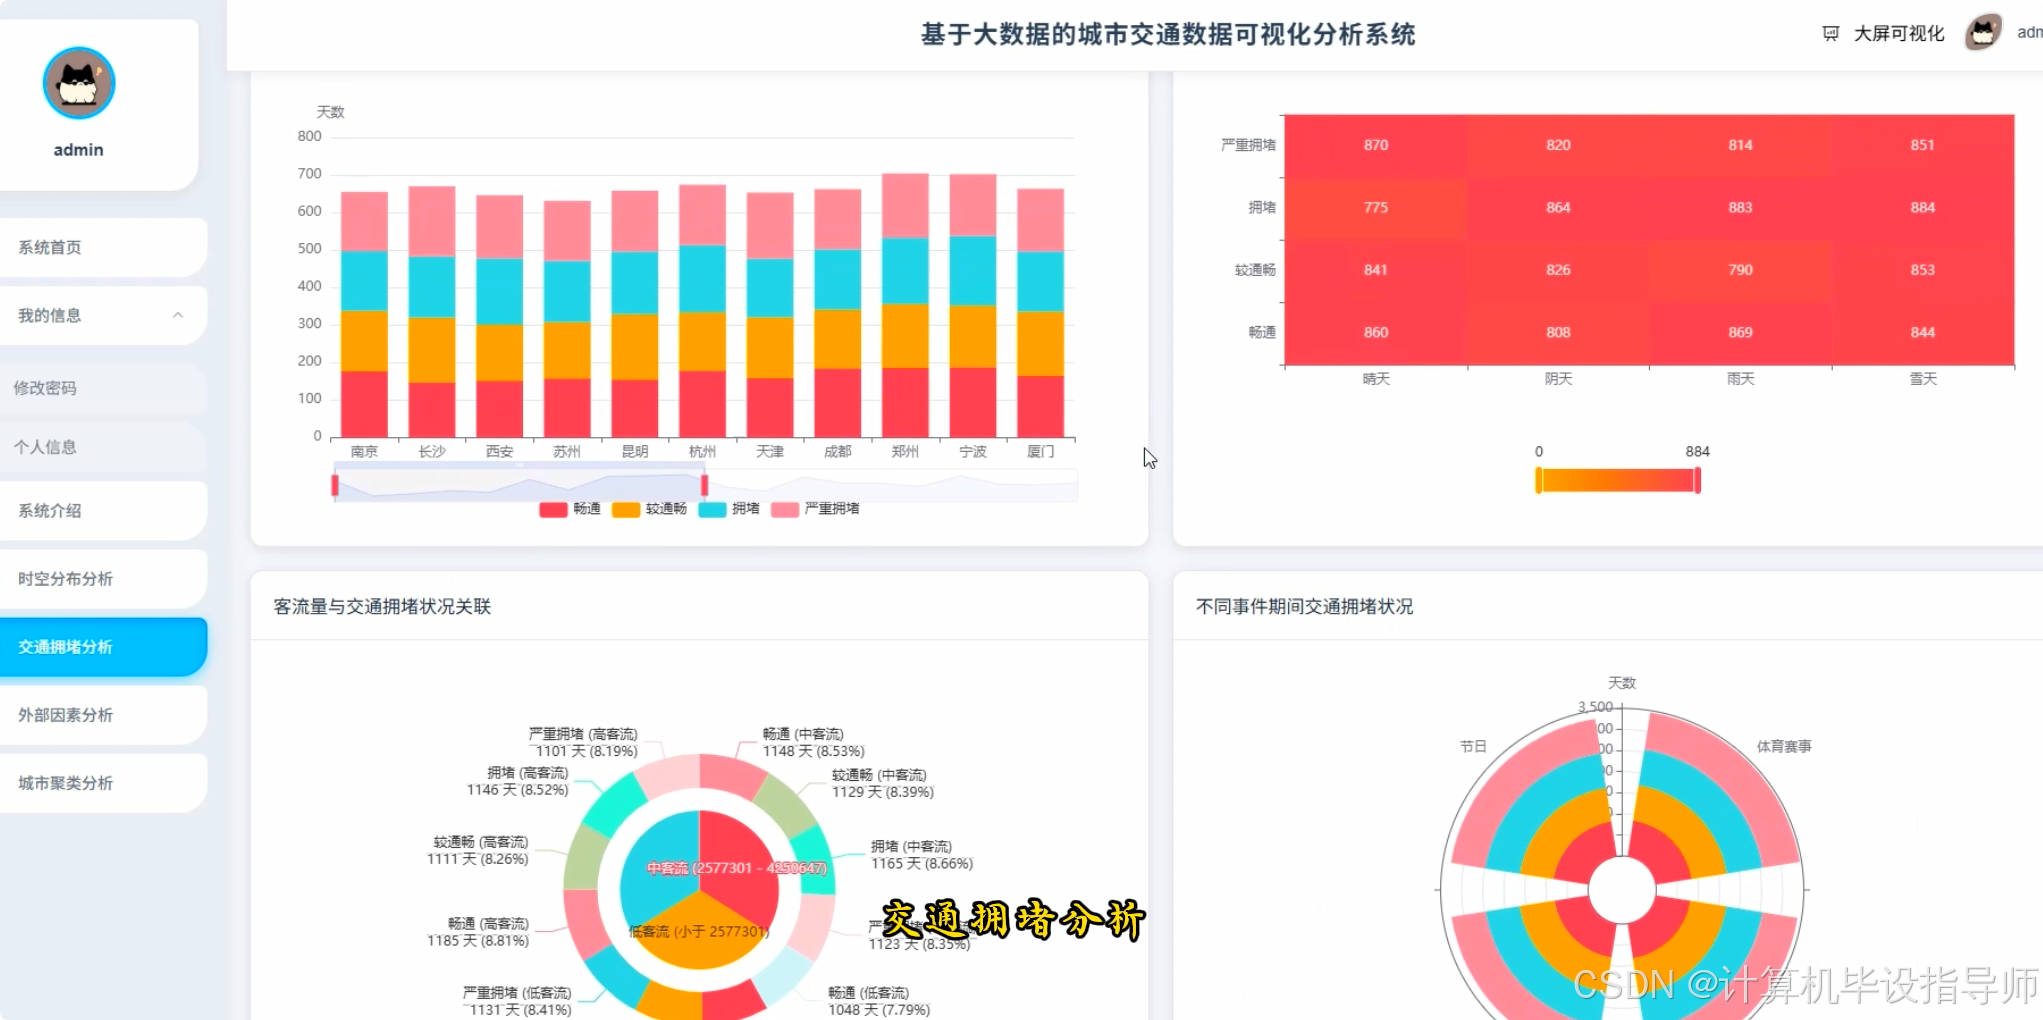Click the 杭州 x-axis label
The height and width of the screenshot is (1020, 2043).
pos(702,452)
